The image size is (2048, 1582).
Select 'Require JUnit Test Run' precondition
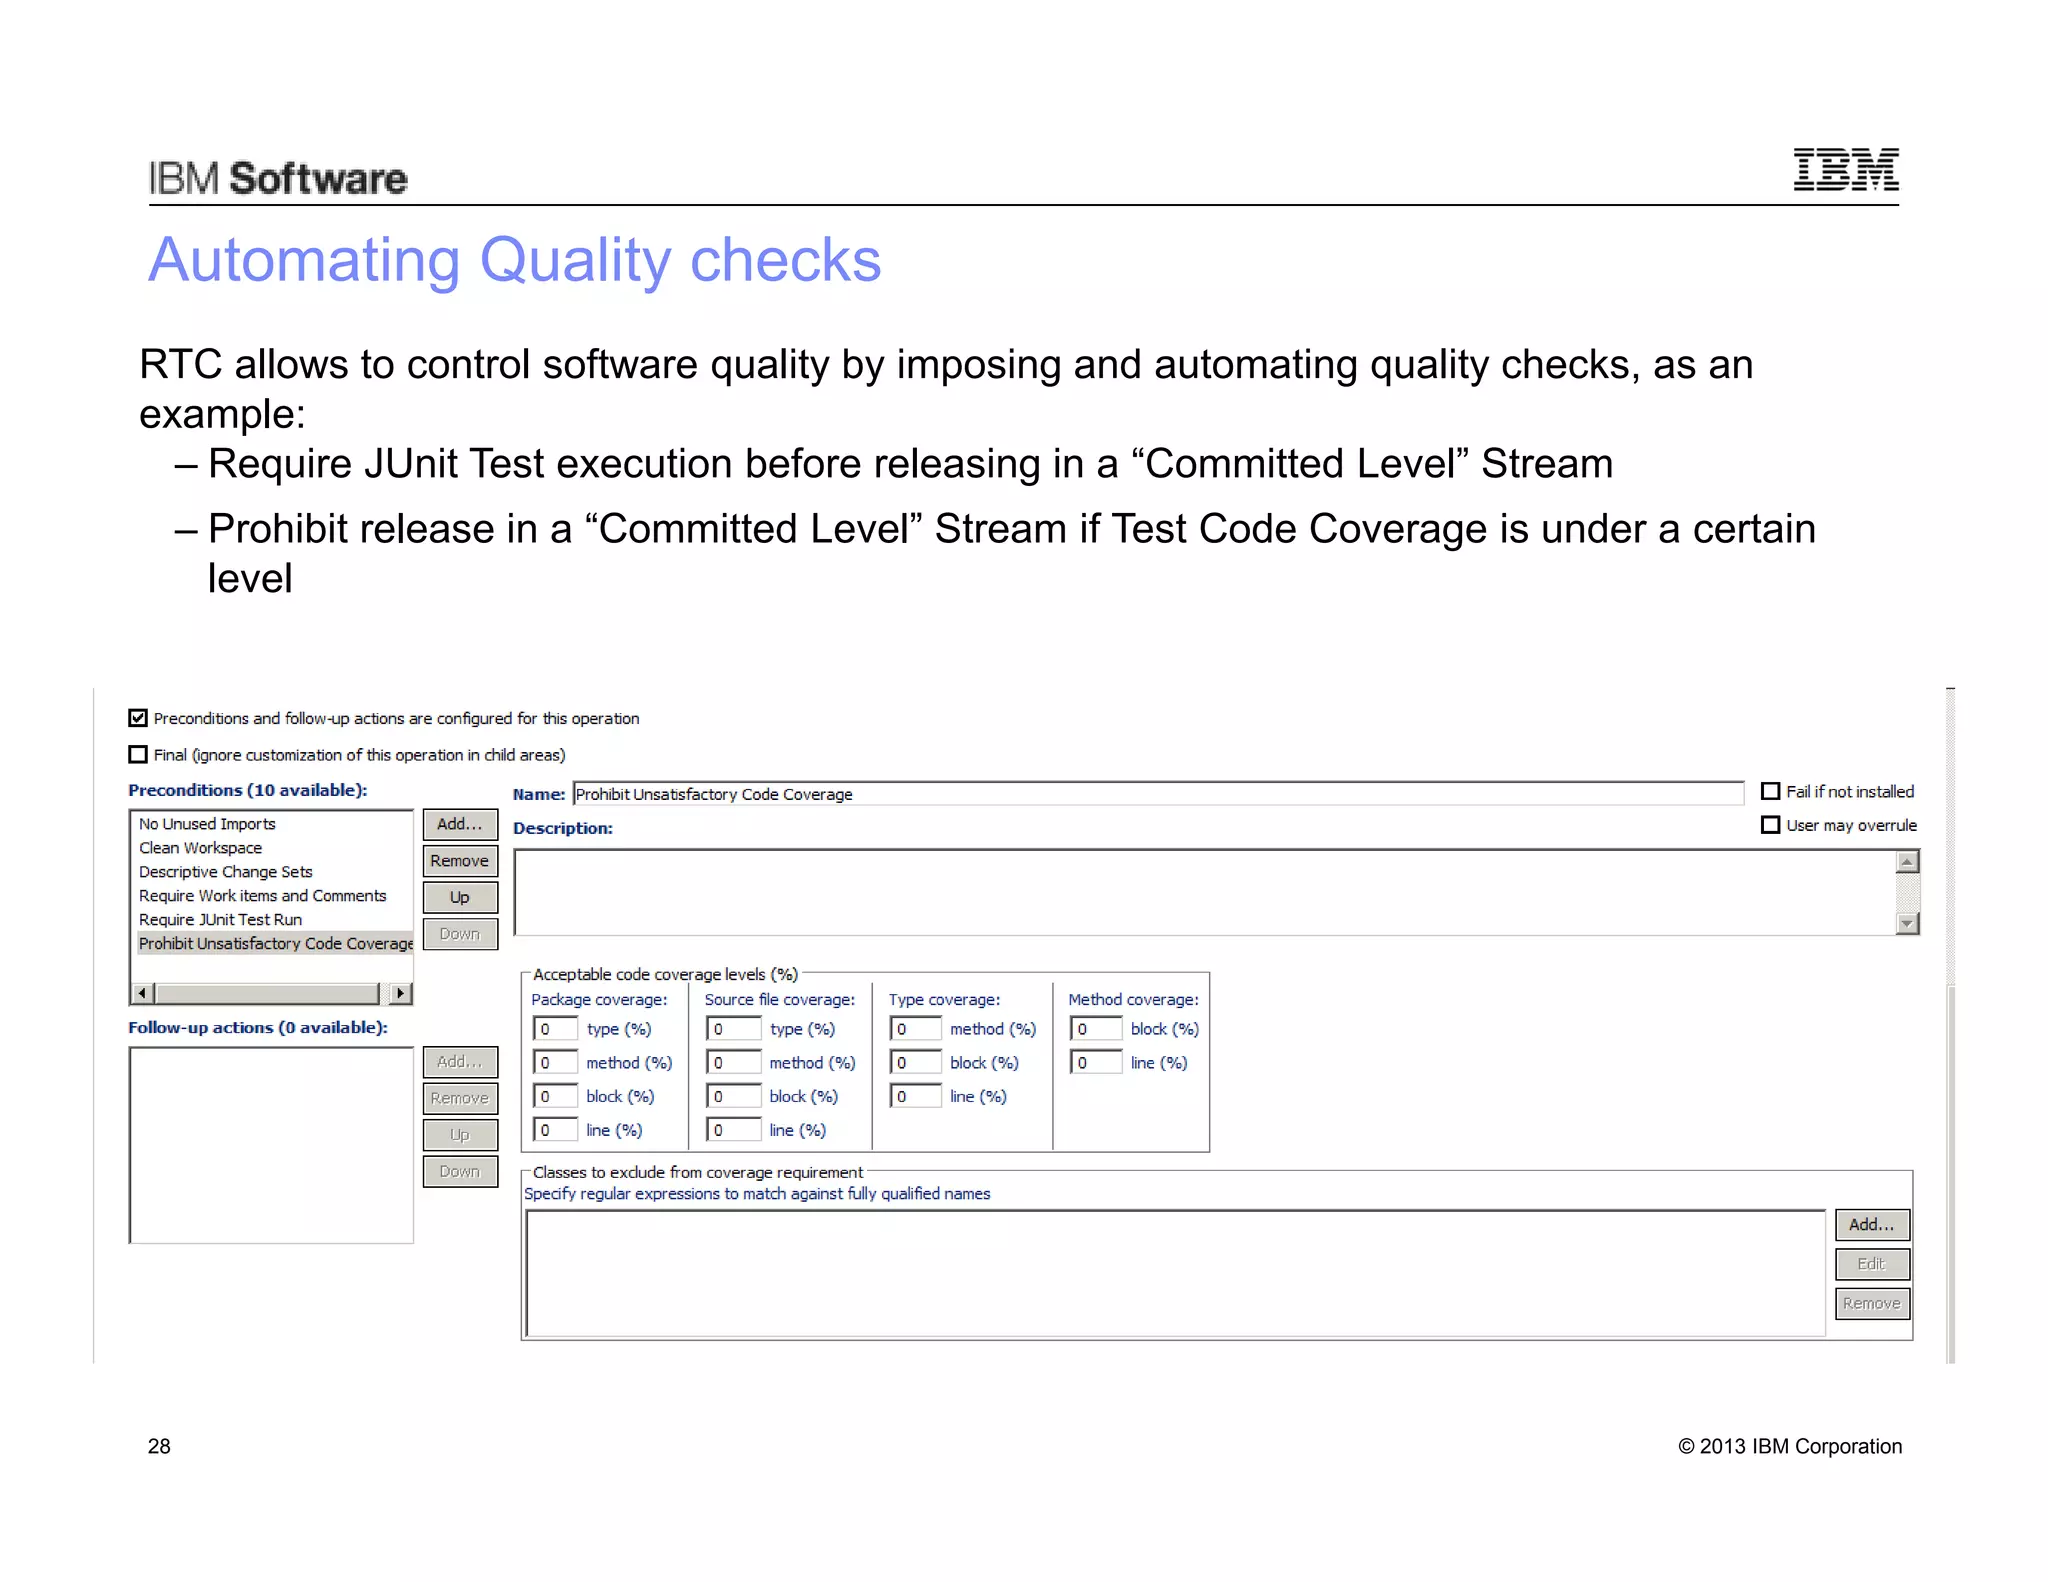click(x=220, y=920)
